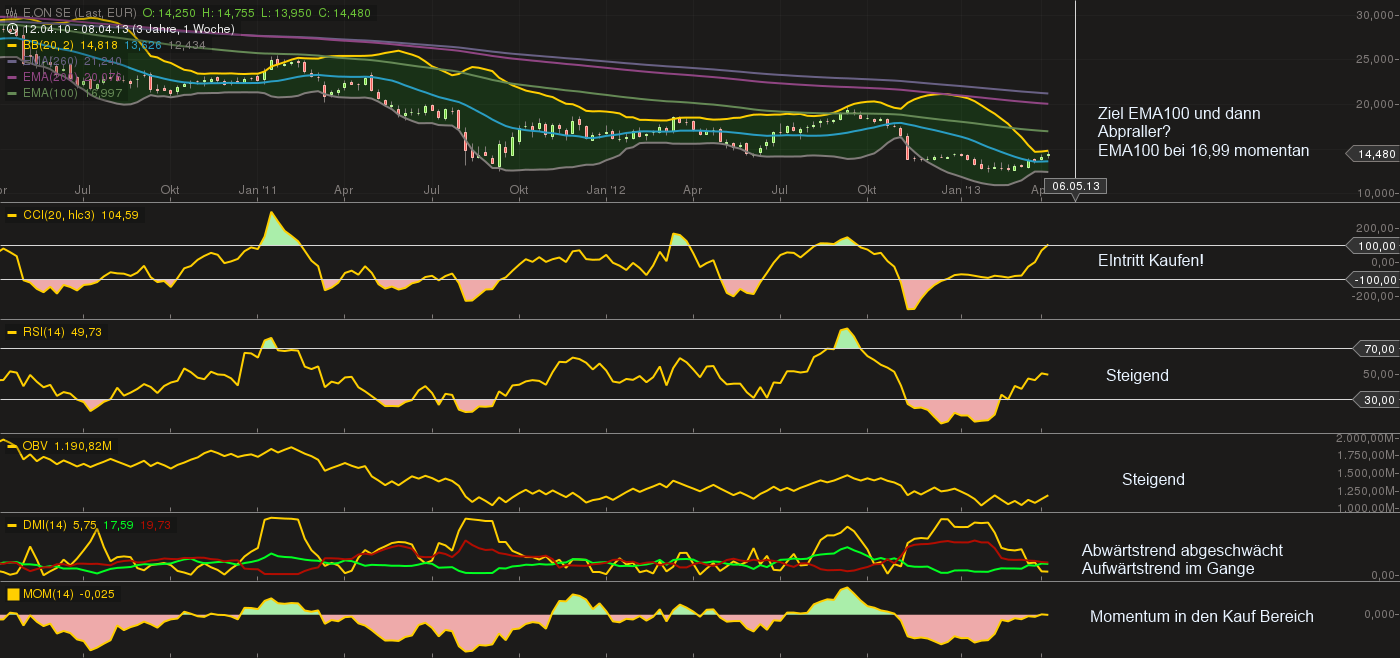
Task: Select the EMA(100) indicator label
Action: 50,93
